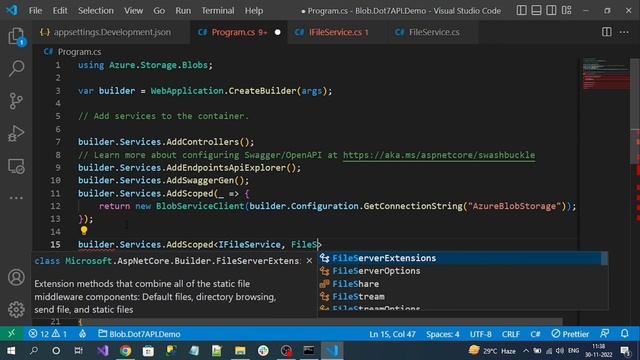Select the FileServerExtensions suggestion
Image resolution: width=640 pixels, height=360 pixels.
click(460, 258)
